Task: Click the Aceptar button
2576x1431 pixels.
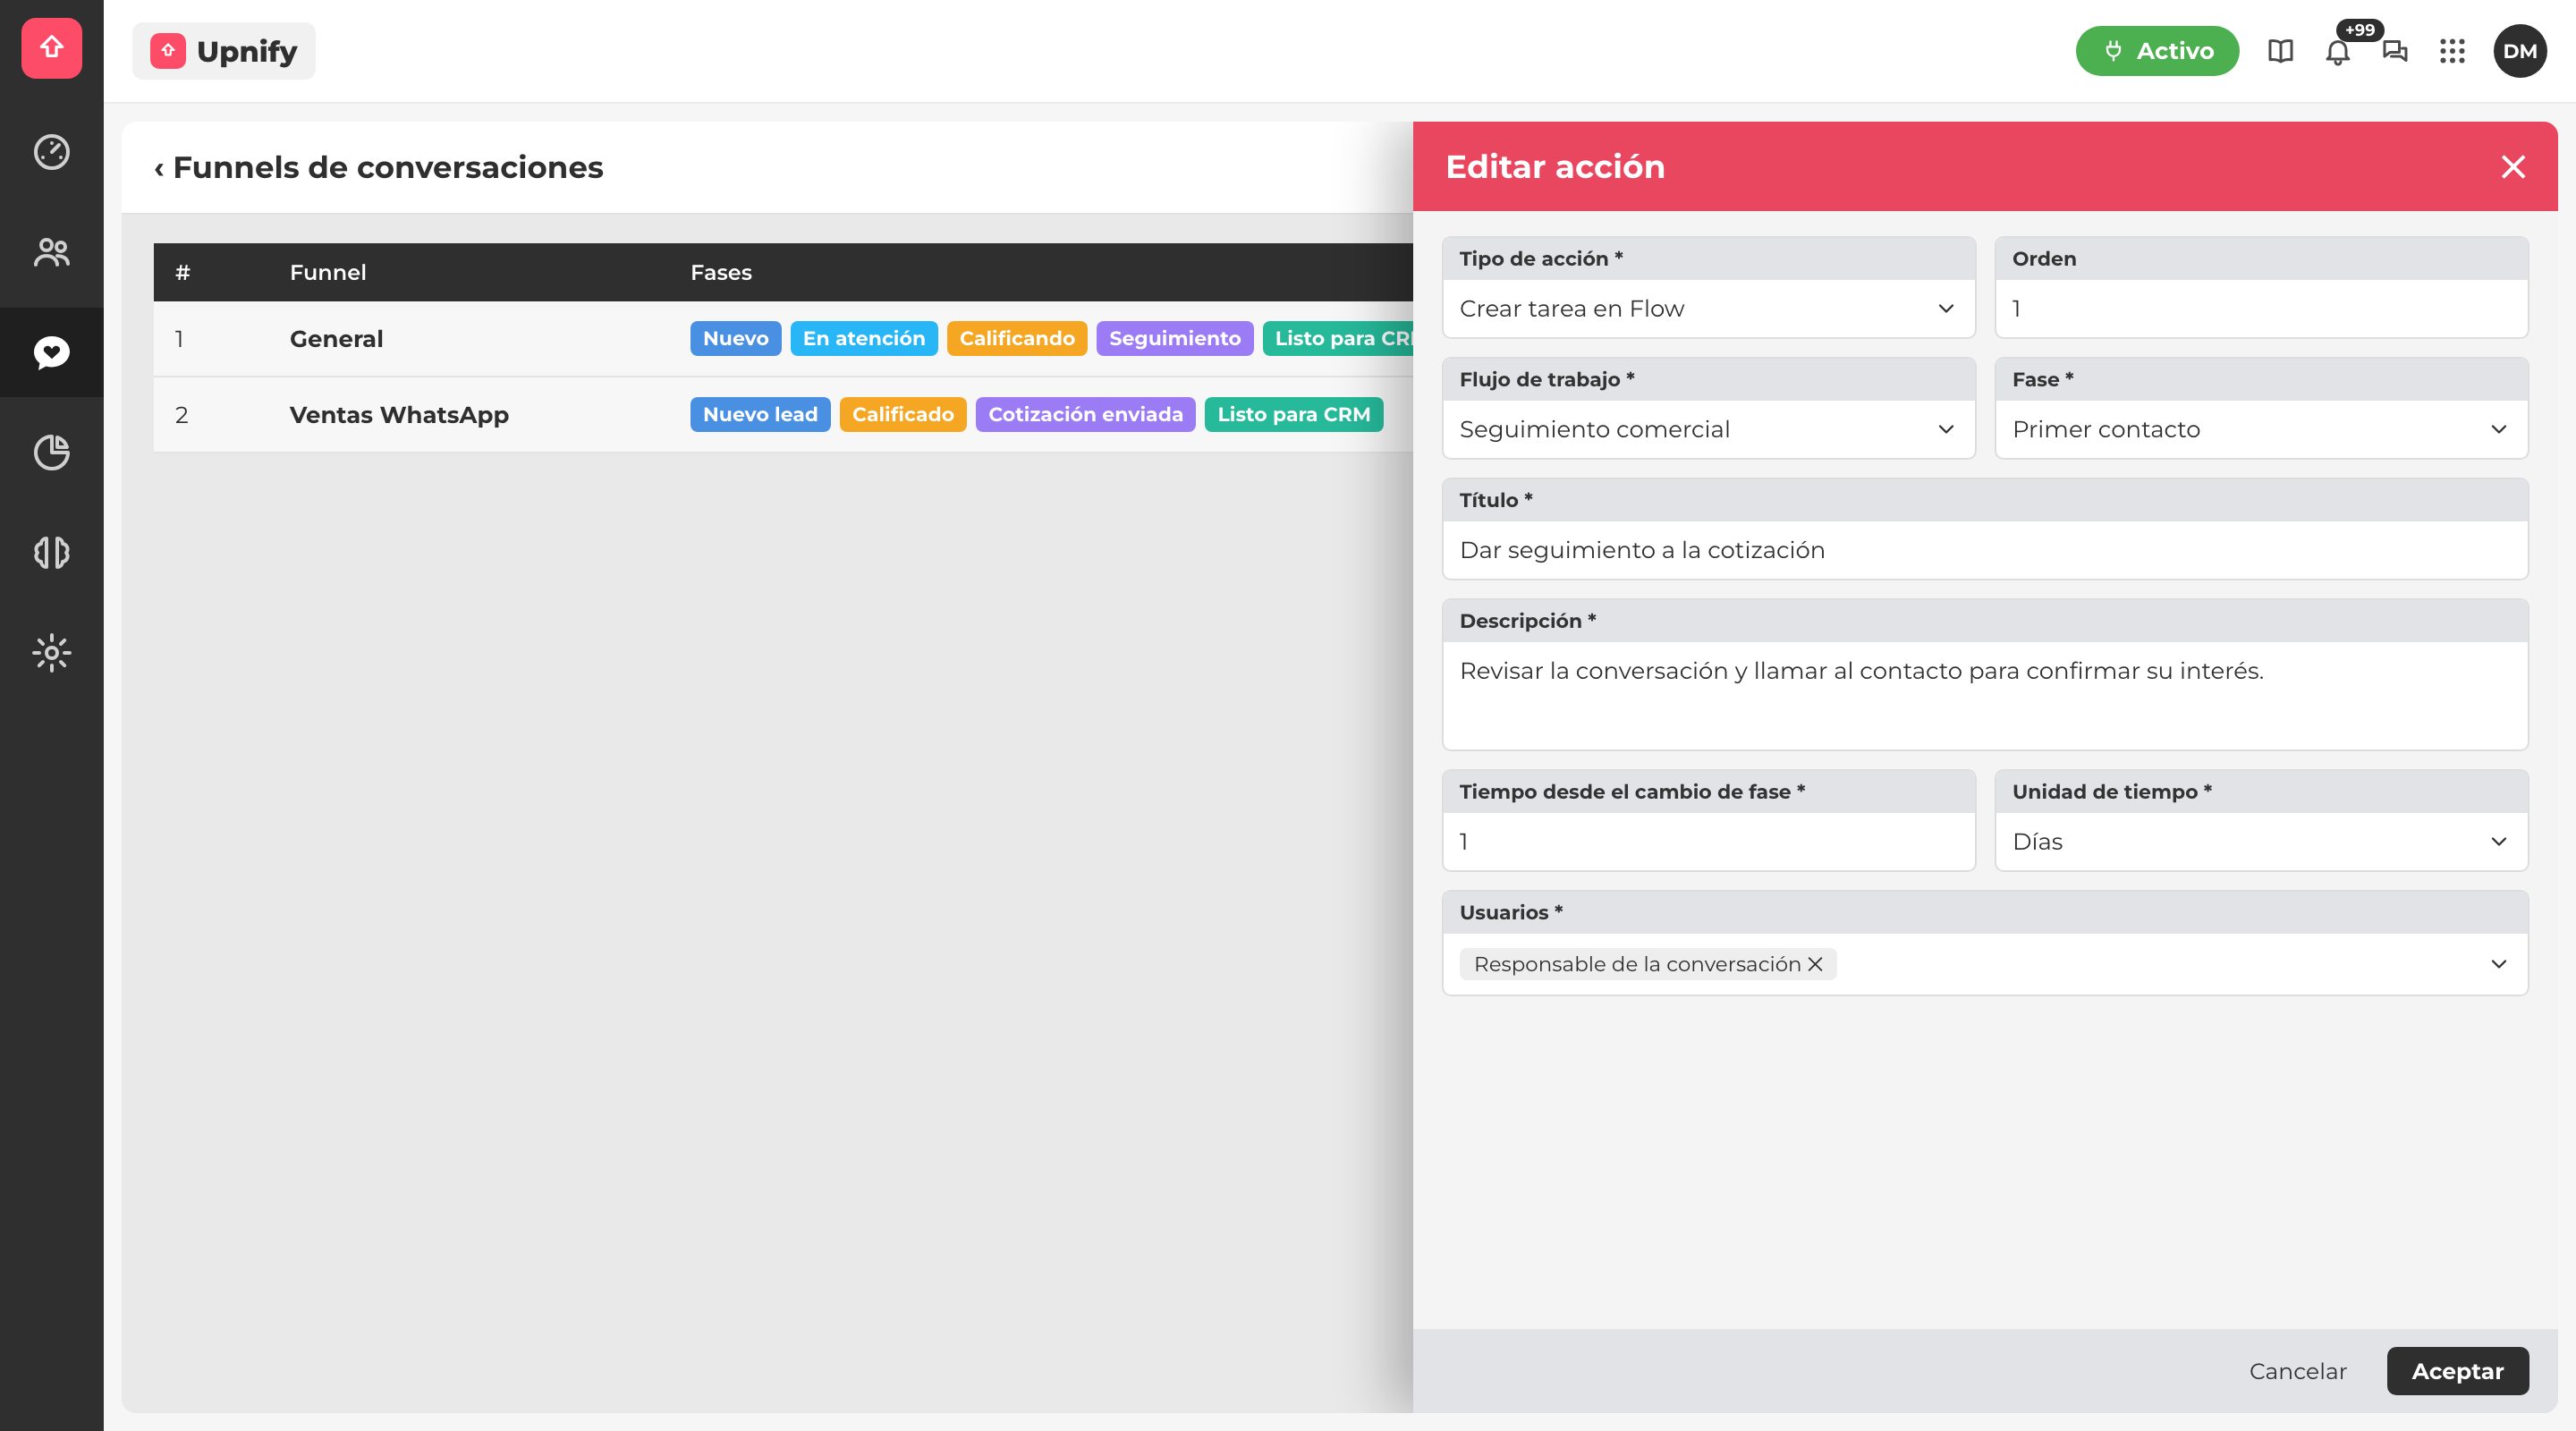Action: pos(2457,1371)
